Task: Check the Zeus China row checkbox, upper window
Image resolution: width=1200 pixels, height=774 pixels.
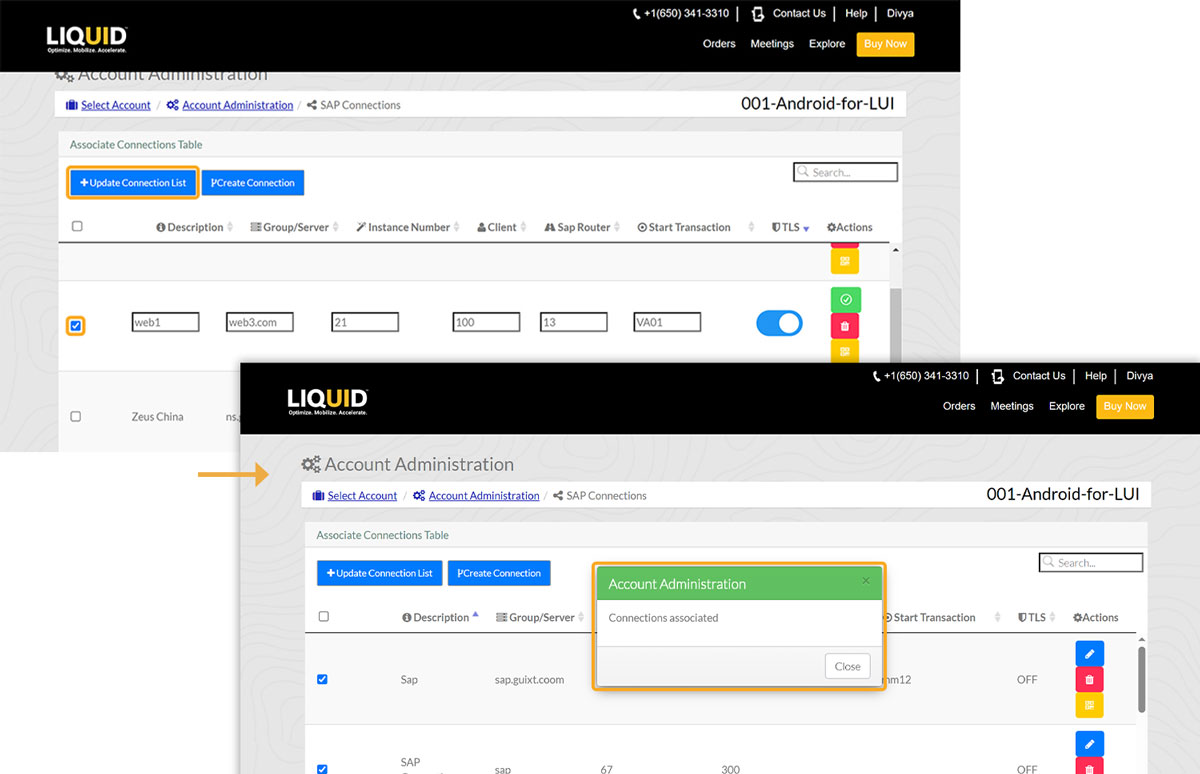Action: (76, 416)
